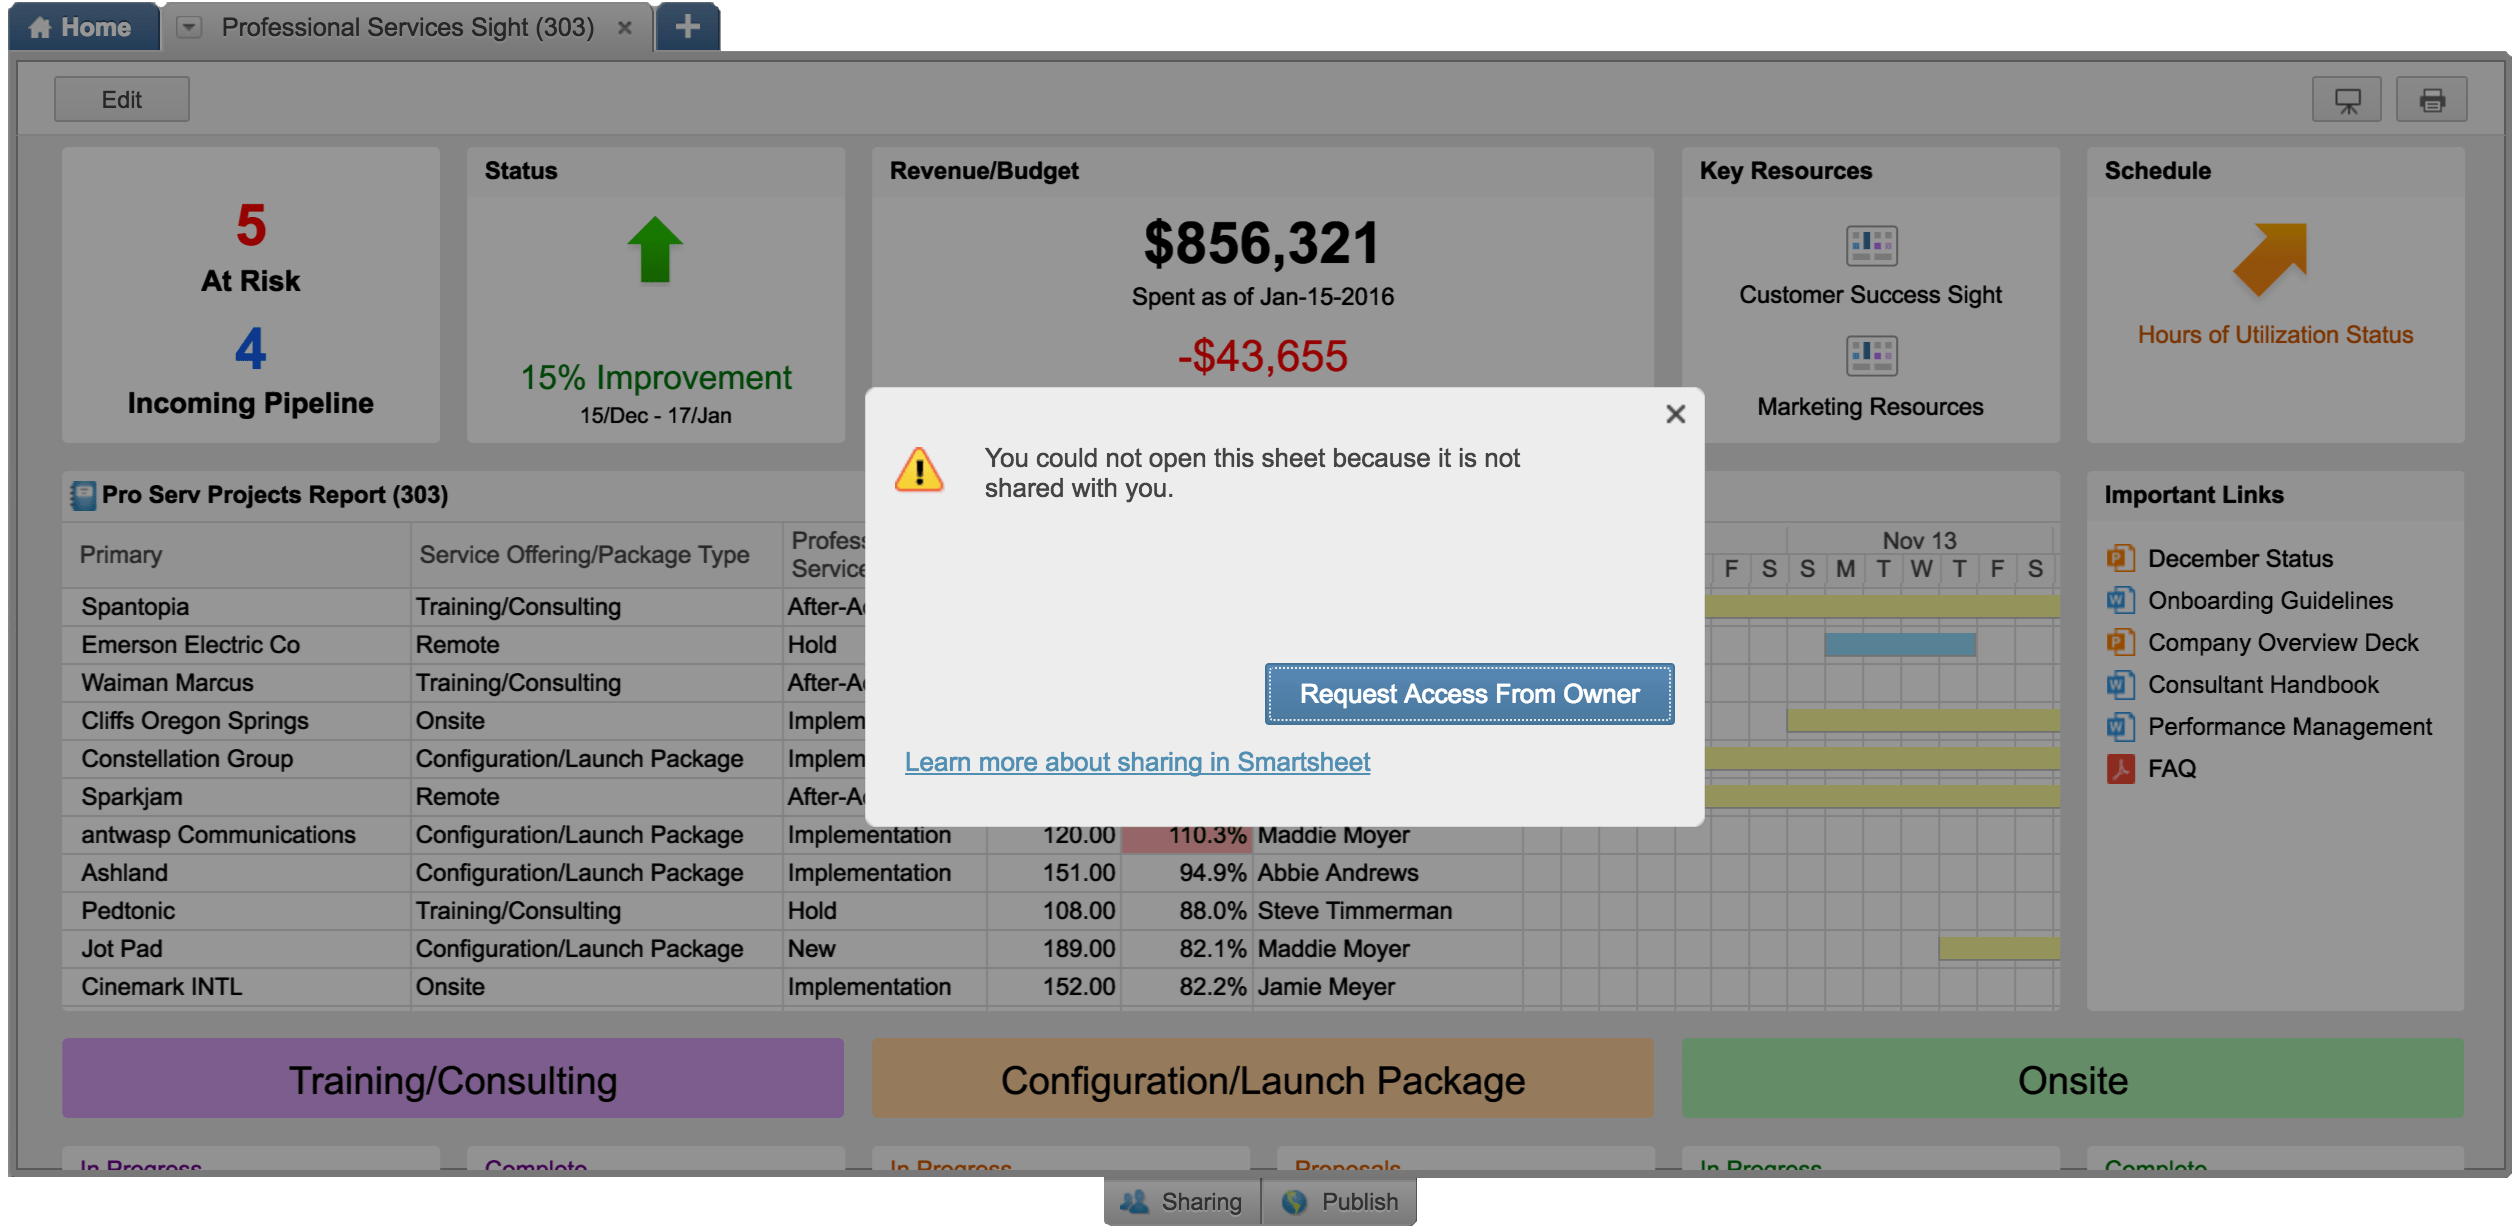
Task: Open Learn more about sharing link
Action: pos(1137,762)
